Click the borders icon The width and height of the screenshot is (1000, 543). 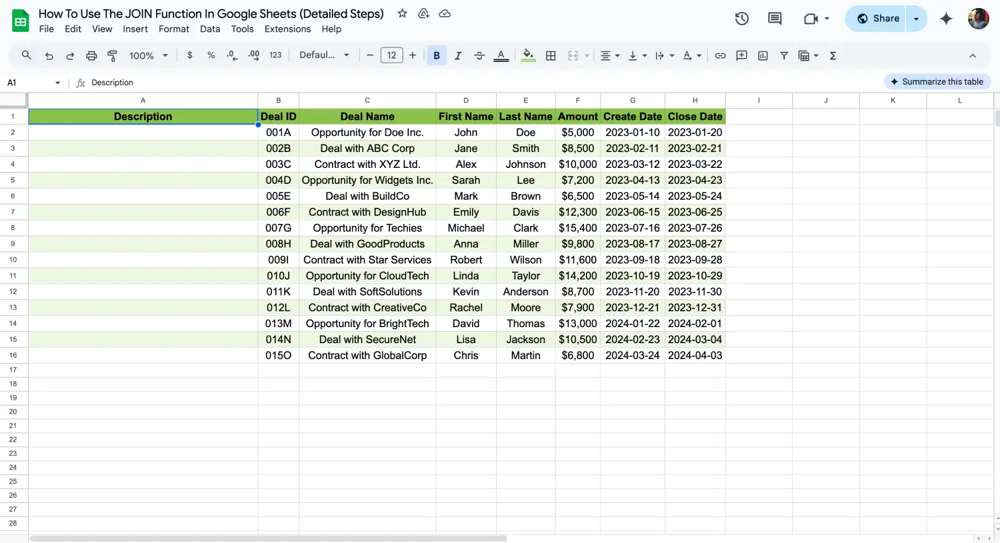point(551,56)
